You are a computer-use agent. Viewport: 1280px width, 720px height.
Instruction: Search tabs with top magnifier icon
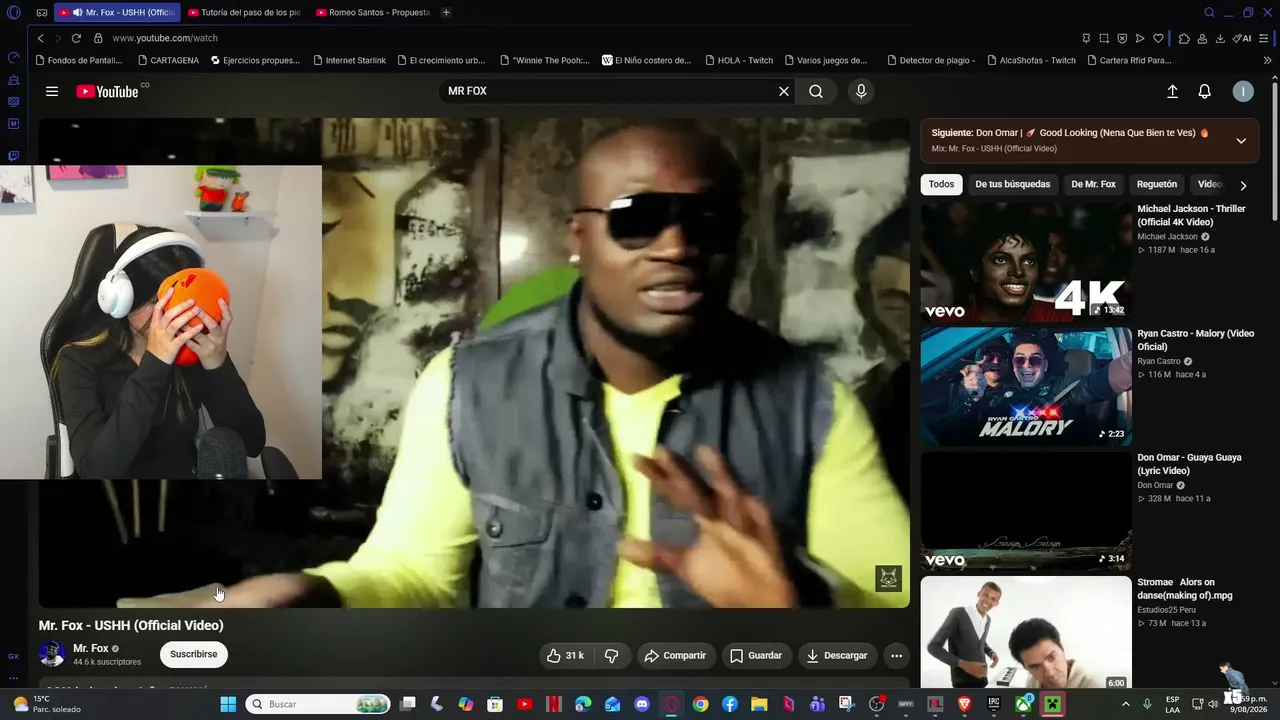point(1209,12)
